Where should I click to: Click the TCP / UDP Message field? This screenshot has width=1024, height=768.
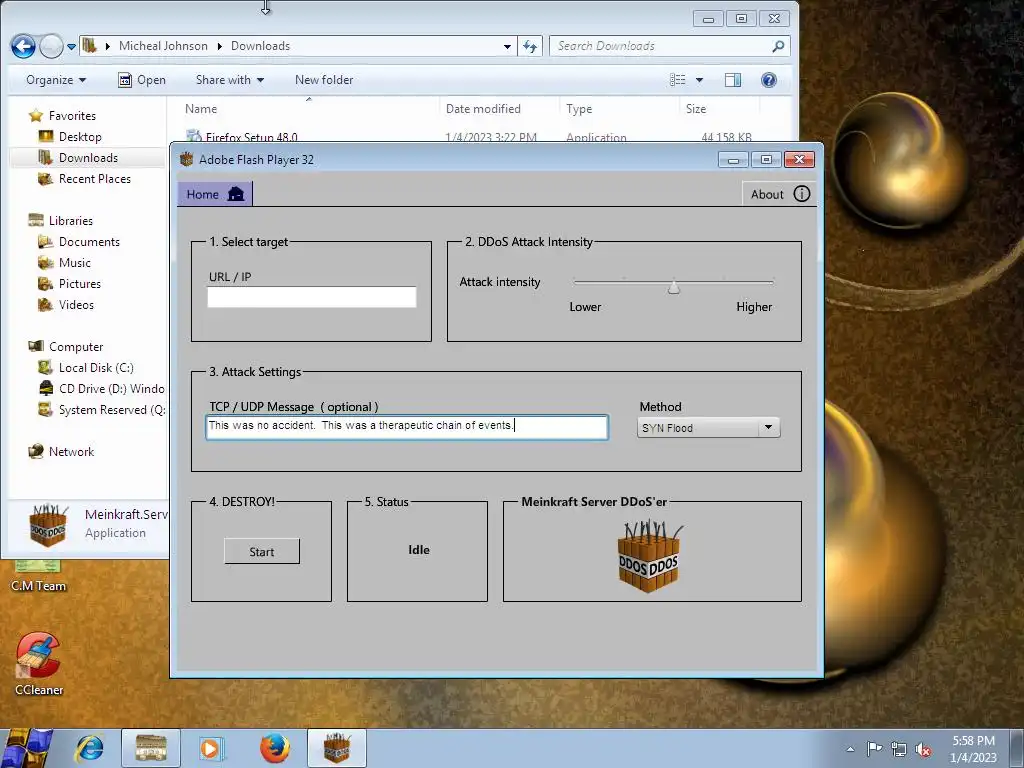tap(407, 427)
